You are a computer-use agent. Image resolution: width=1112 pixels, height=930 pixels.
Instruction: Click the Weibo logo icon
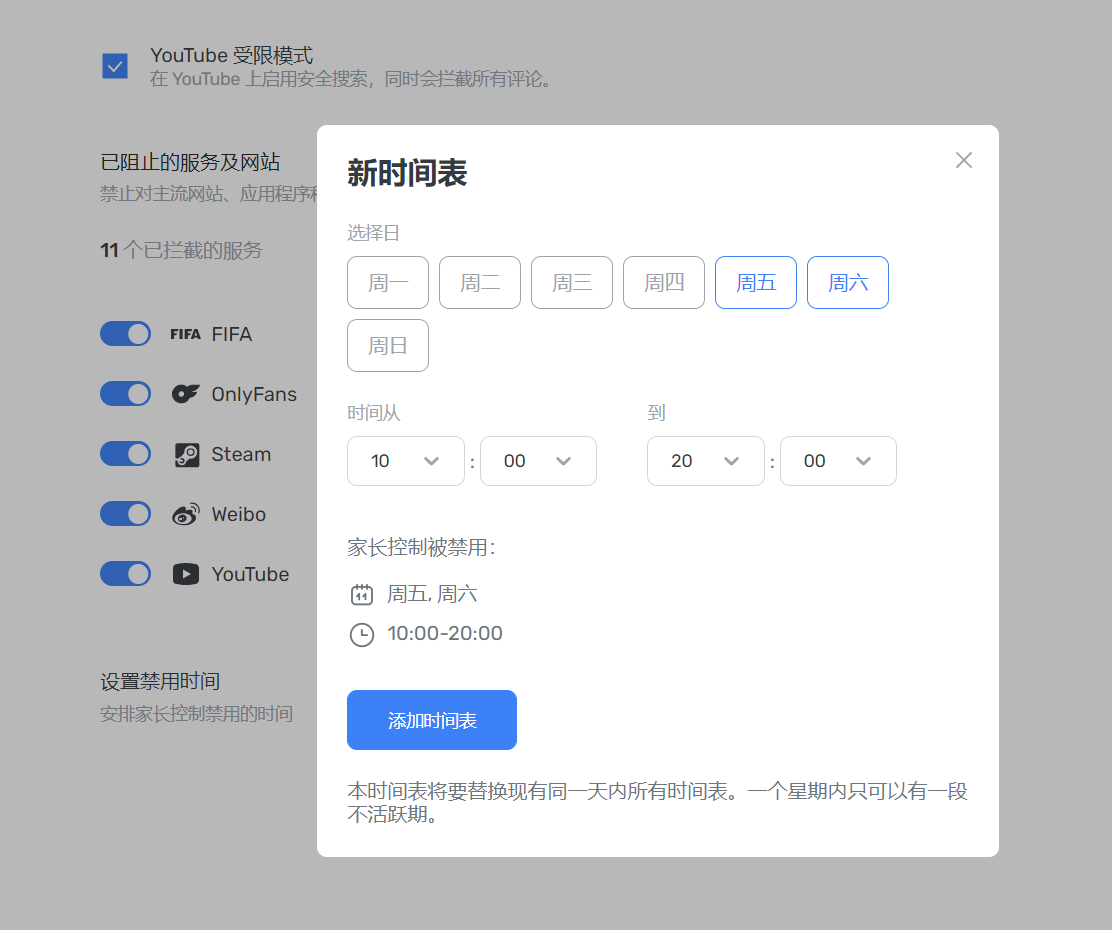click(x=186, y=514)
